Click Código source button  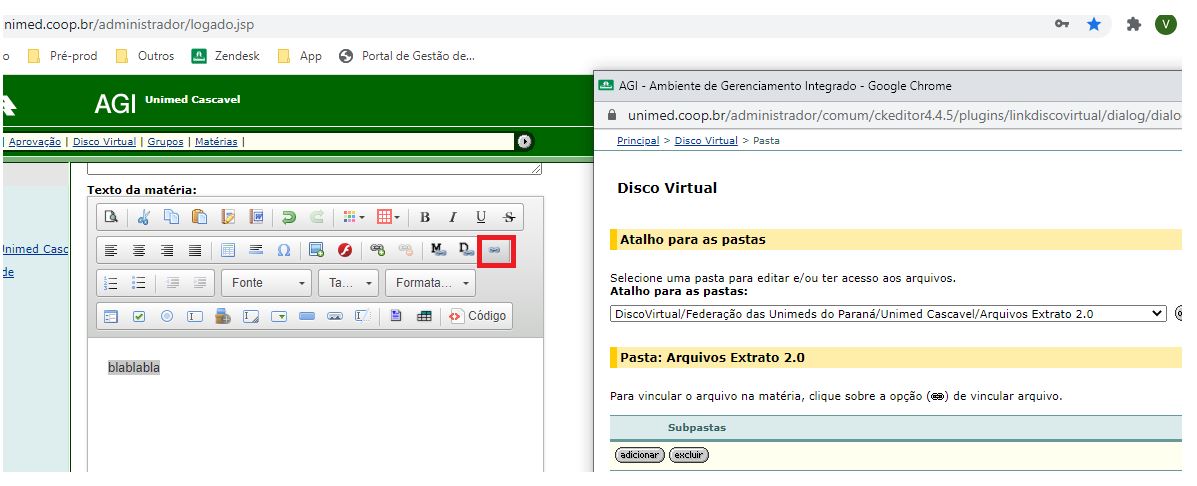pos(478,316)
